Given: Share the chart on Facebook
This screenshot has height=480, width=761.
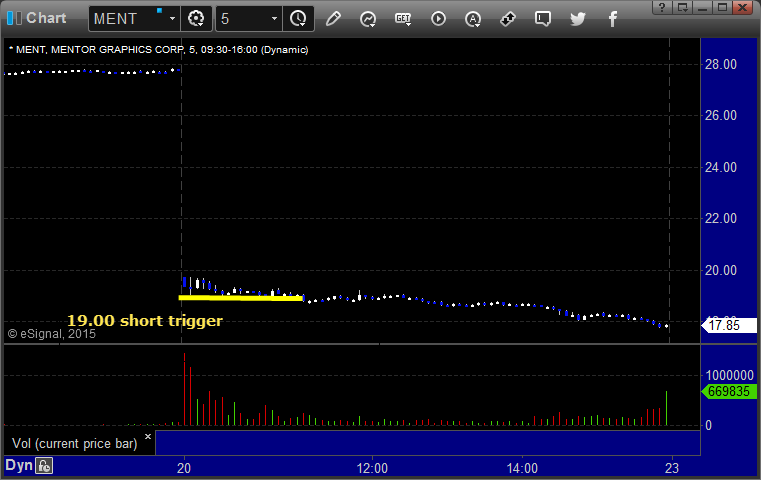Looking at the screenshot, I should [612, 19].
